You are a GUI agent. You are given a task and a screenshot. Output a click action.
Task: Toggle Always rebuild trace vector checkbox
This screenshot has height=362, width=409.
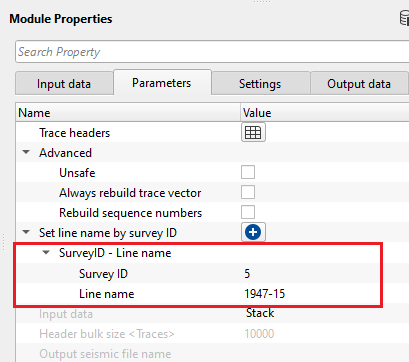[x=248, y=192]
